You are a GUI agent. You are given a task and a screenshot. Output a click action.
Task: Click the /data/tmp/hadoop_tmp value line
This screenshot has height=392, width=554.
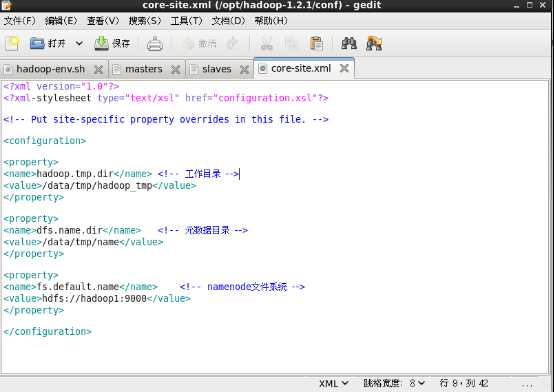coord(100,186)
